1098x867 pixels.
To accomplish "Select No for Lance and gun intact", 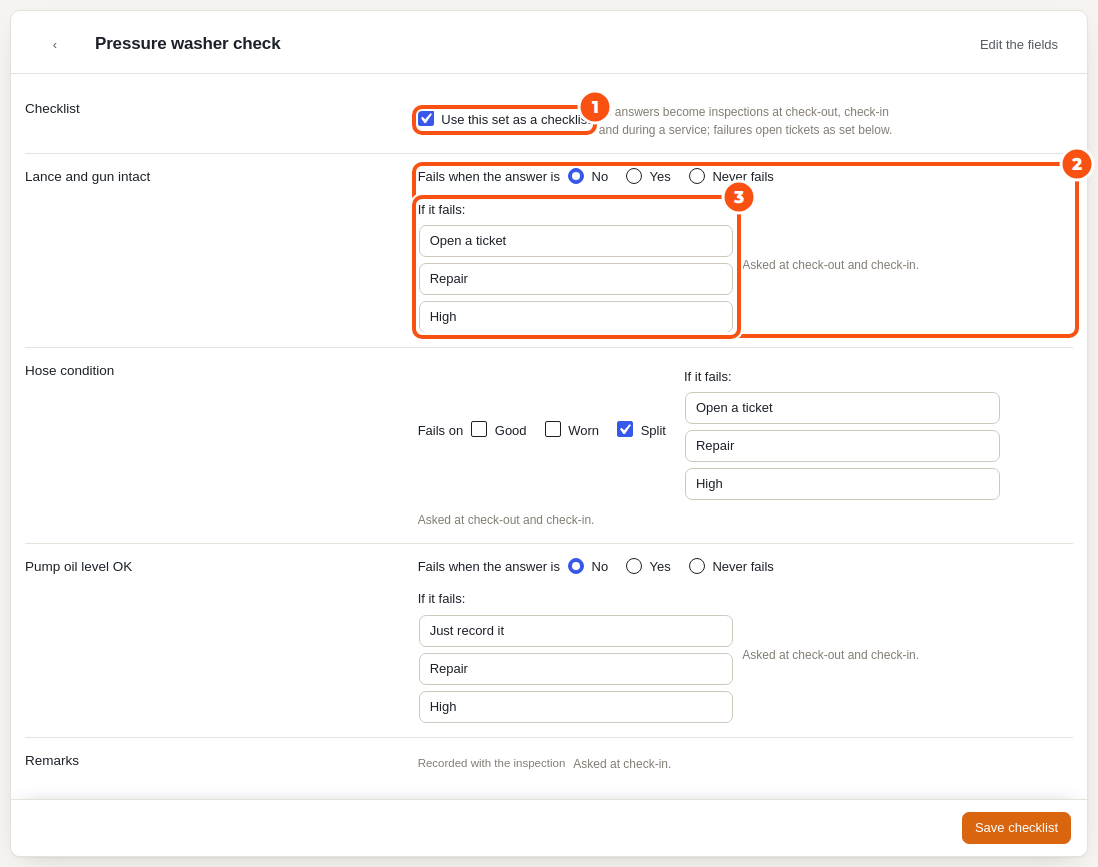I will click(x=576, y=176).
